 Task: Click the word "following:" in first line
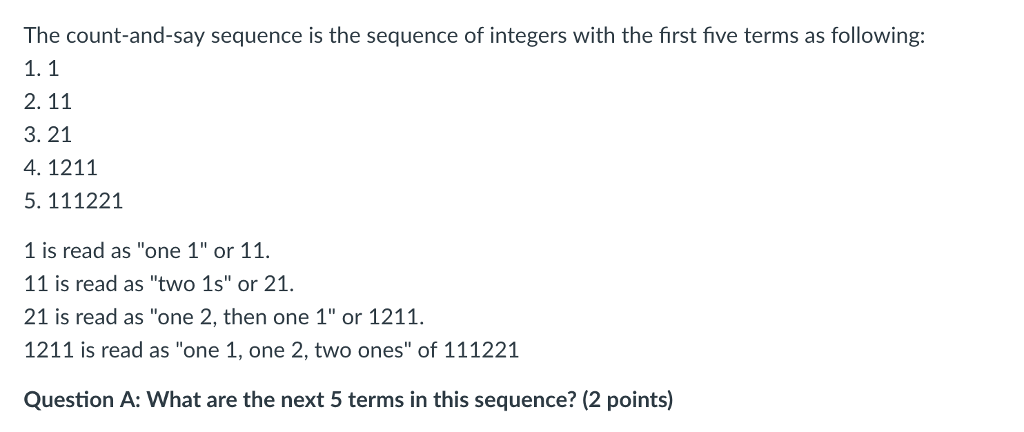(x=878, y=36)
